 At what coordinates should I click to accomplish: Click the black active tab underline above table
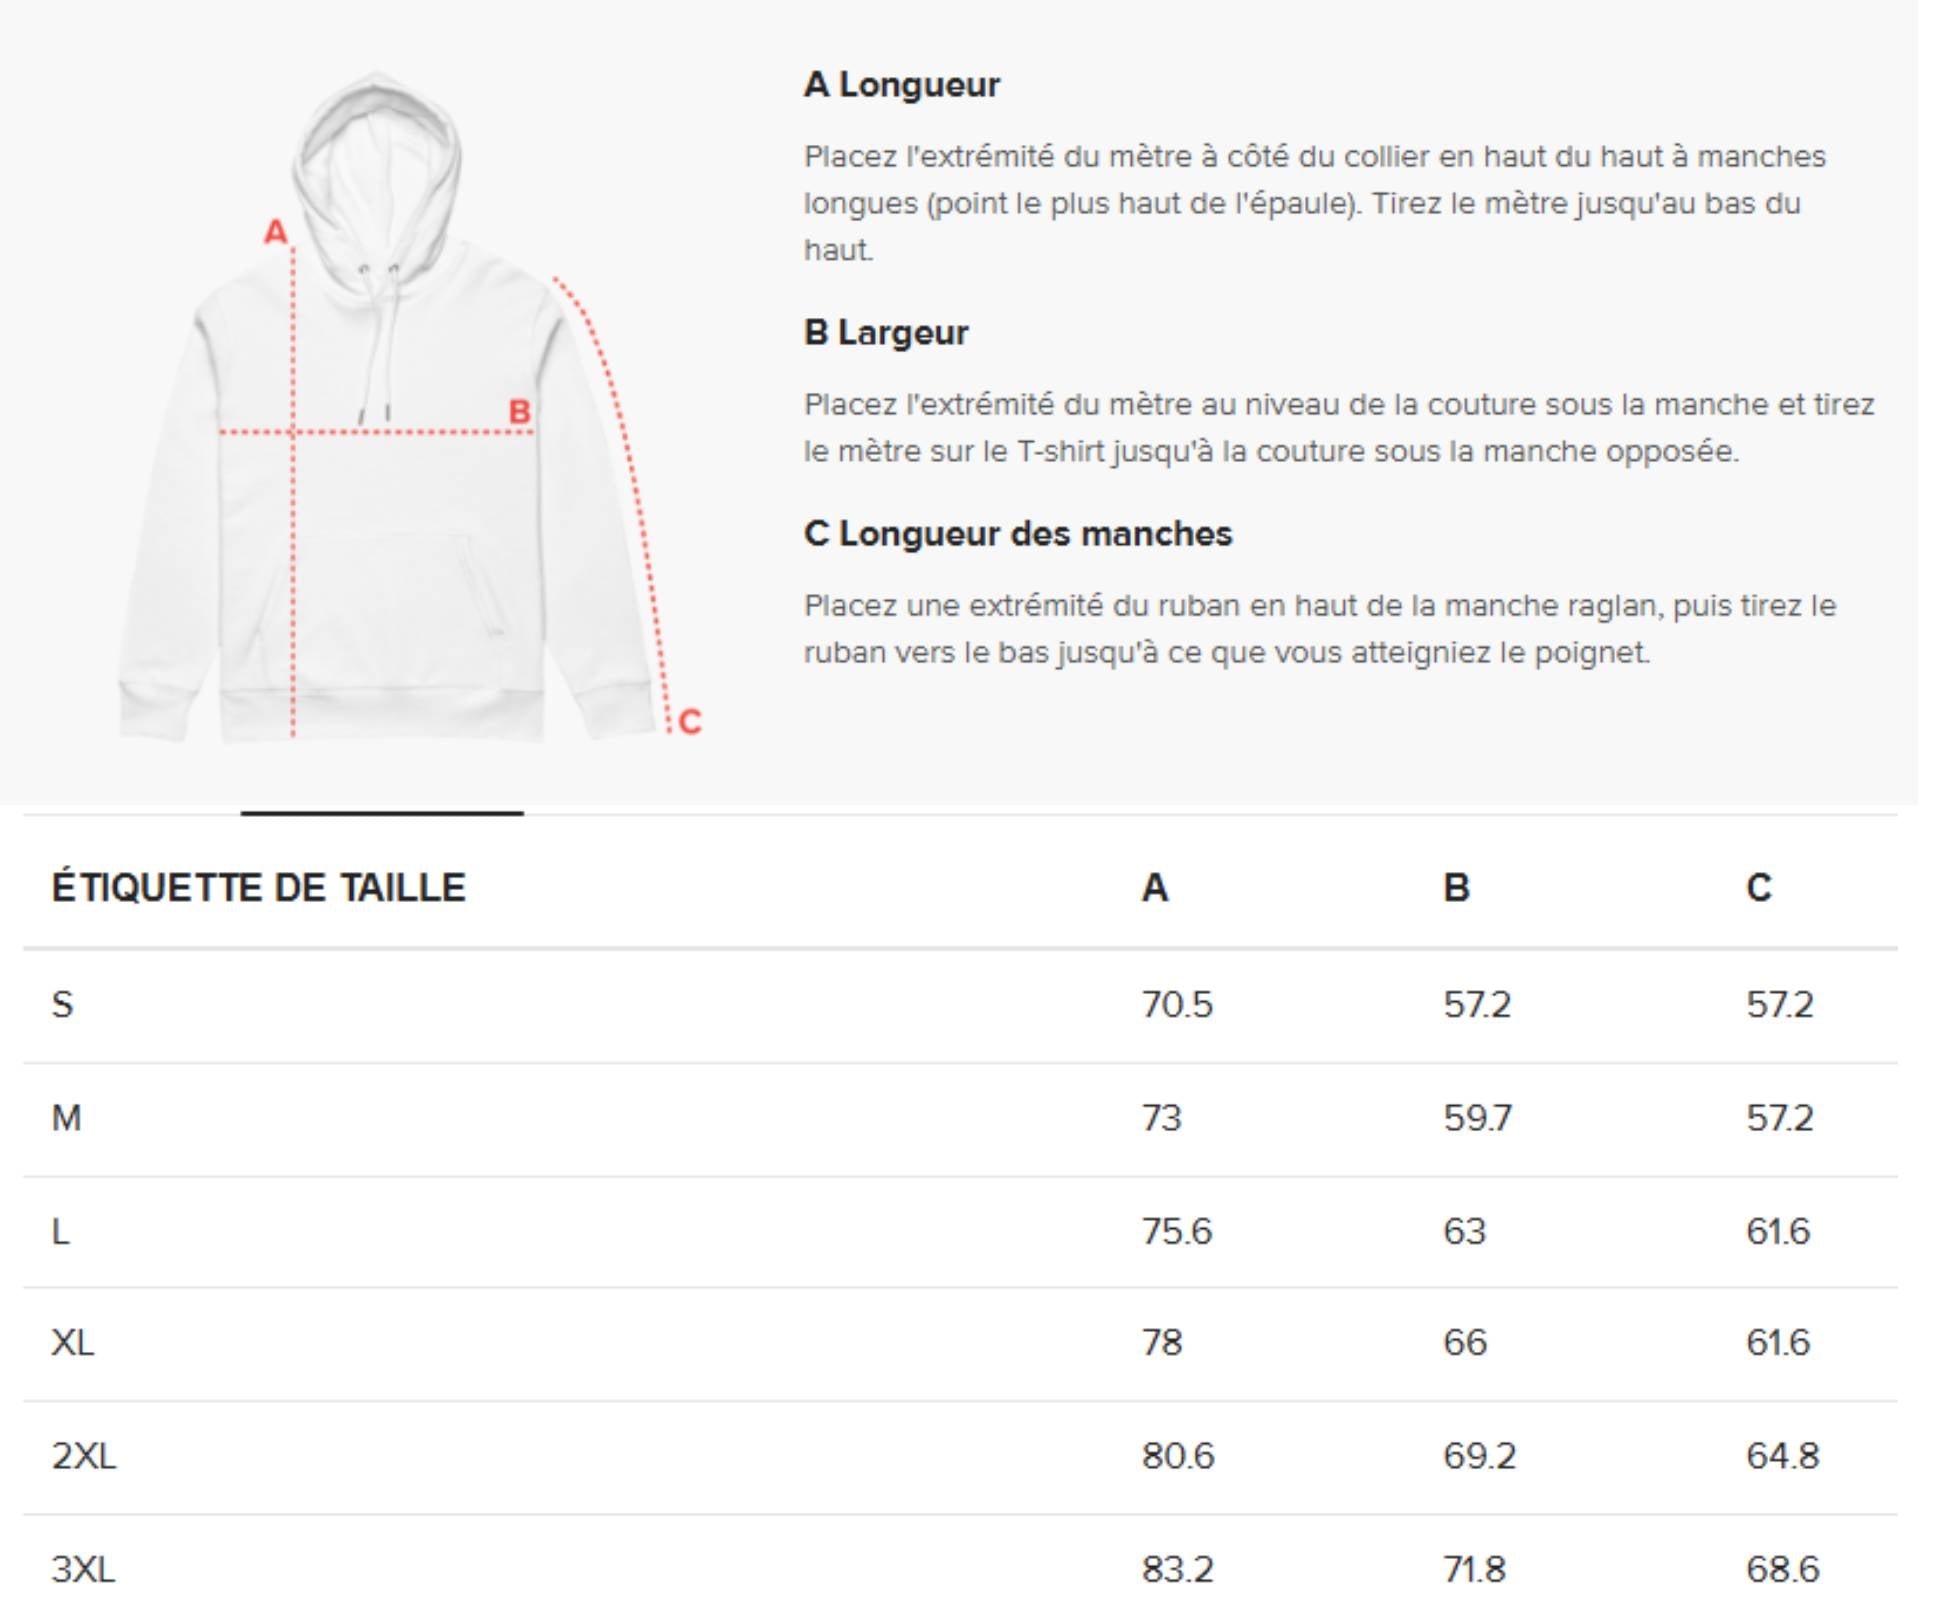click(x=382, y=813)
